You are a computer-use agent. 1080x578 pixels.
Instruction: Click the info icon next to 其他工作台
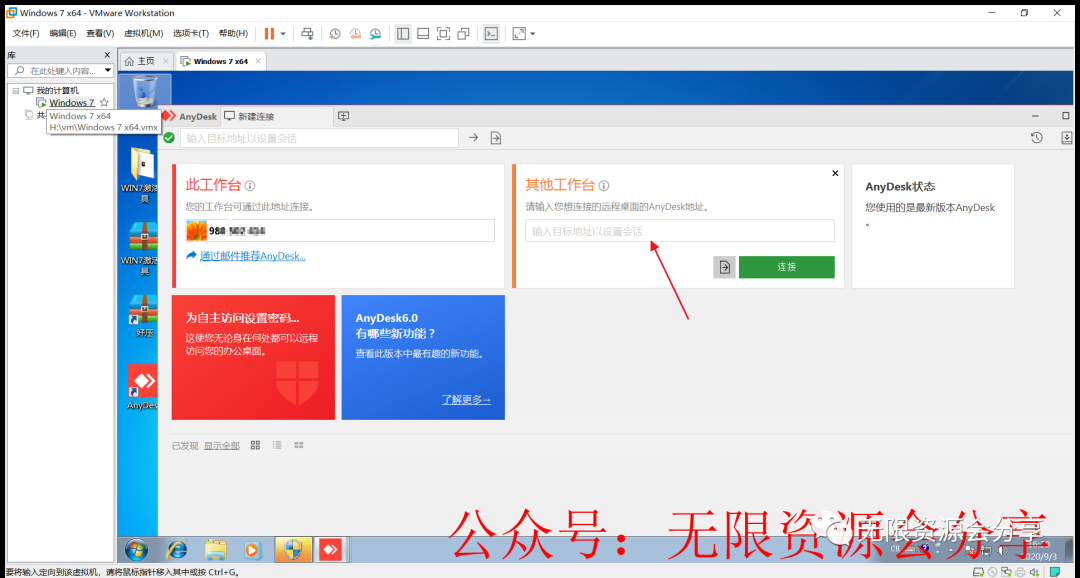(604, 185)
